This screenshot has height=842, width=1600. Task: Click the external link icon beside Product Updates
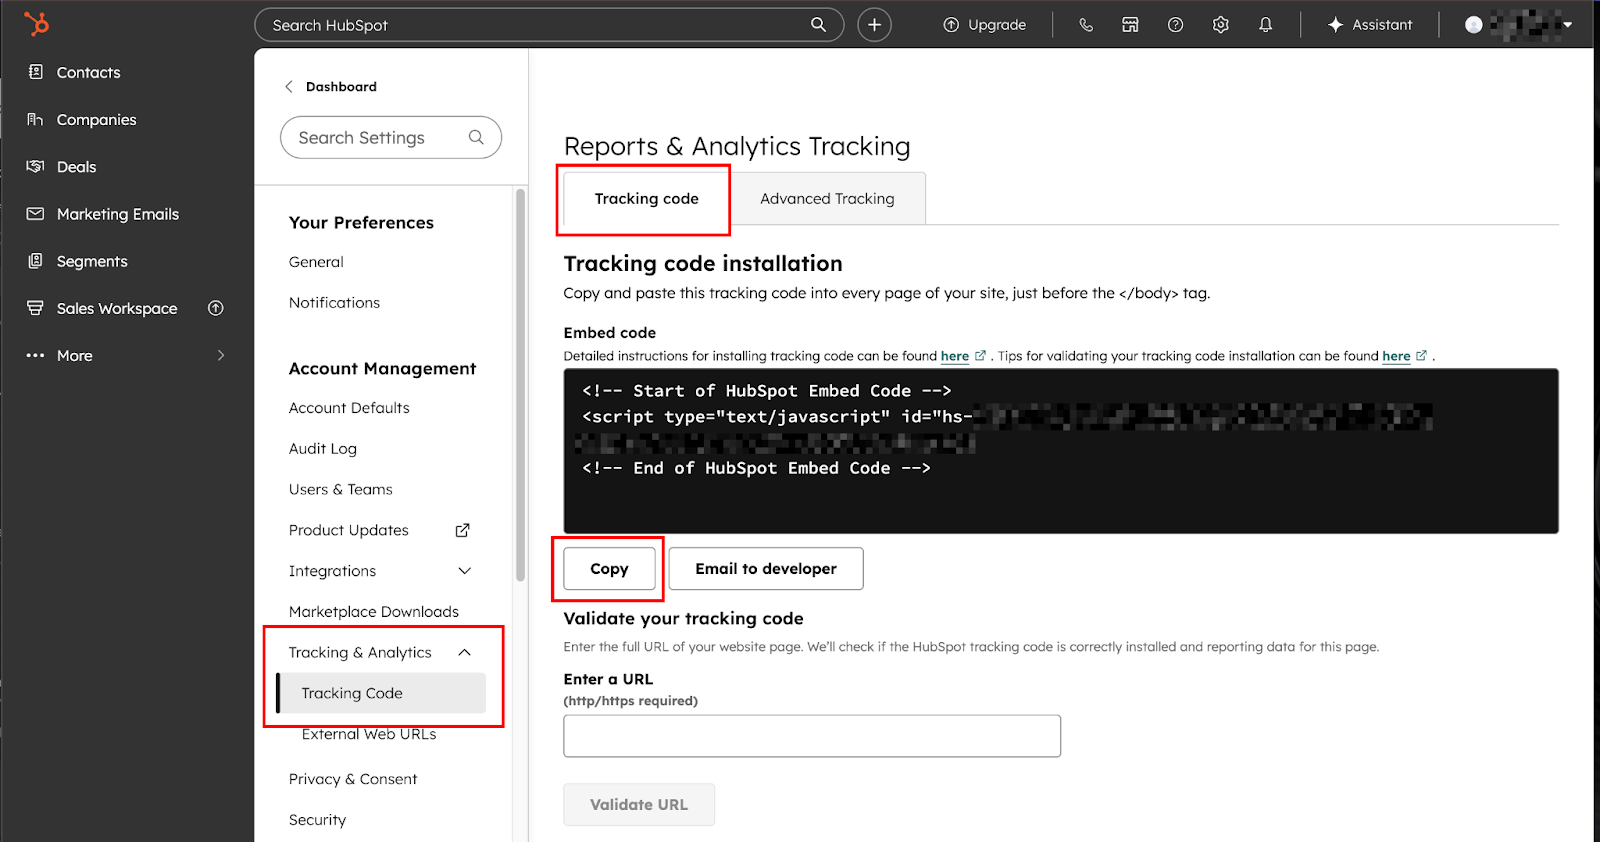[x=462, y=530]
